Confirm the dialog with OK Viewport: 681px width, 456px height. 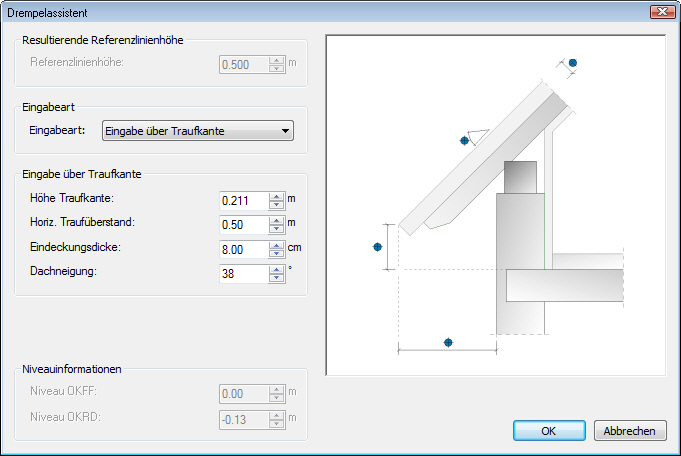click(x=549, y=431)
